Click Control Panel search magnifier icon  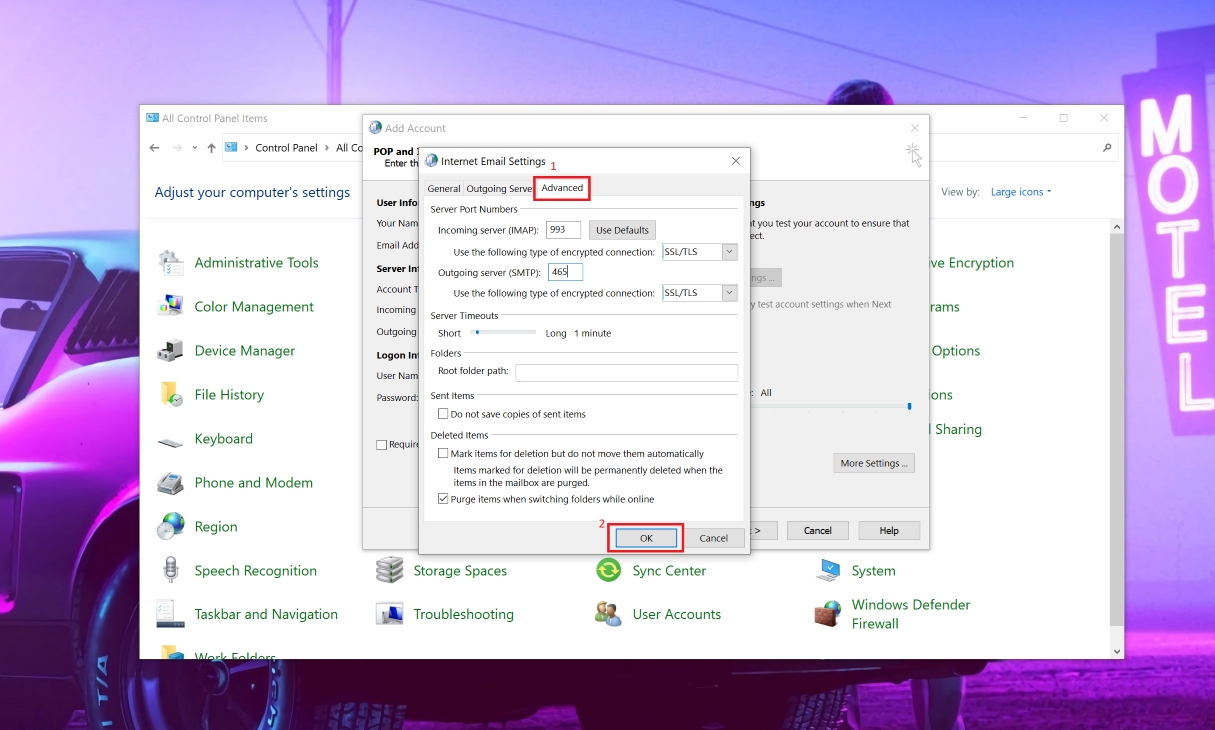pyautogui.click(x=1107, y=148)
